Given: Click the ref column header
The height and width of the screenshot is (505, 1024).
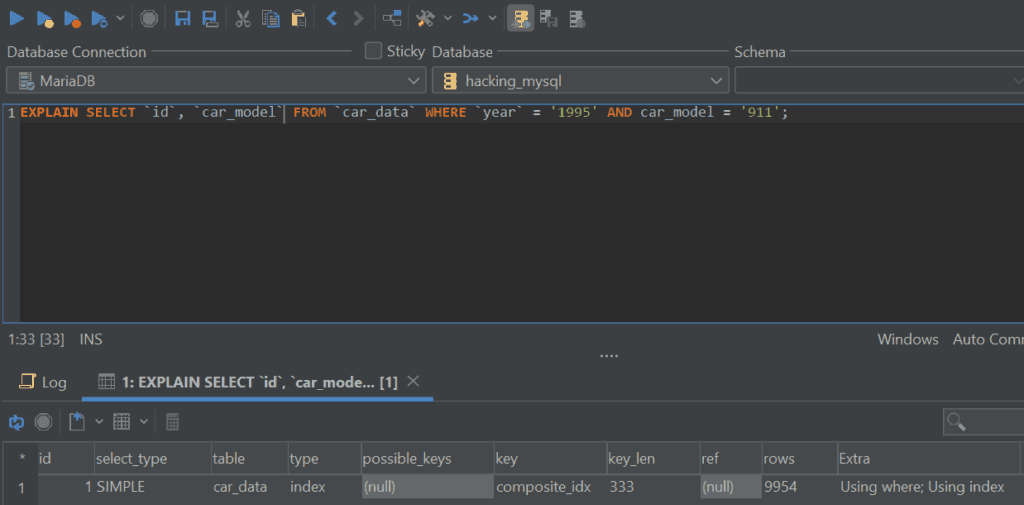Looking at the screenshot, I should [x=731, y=459].
